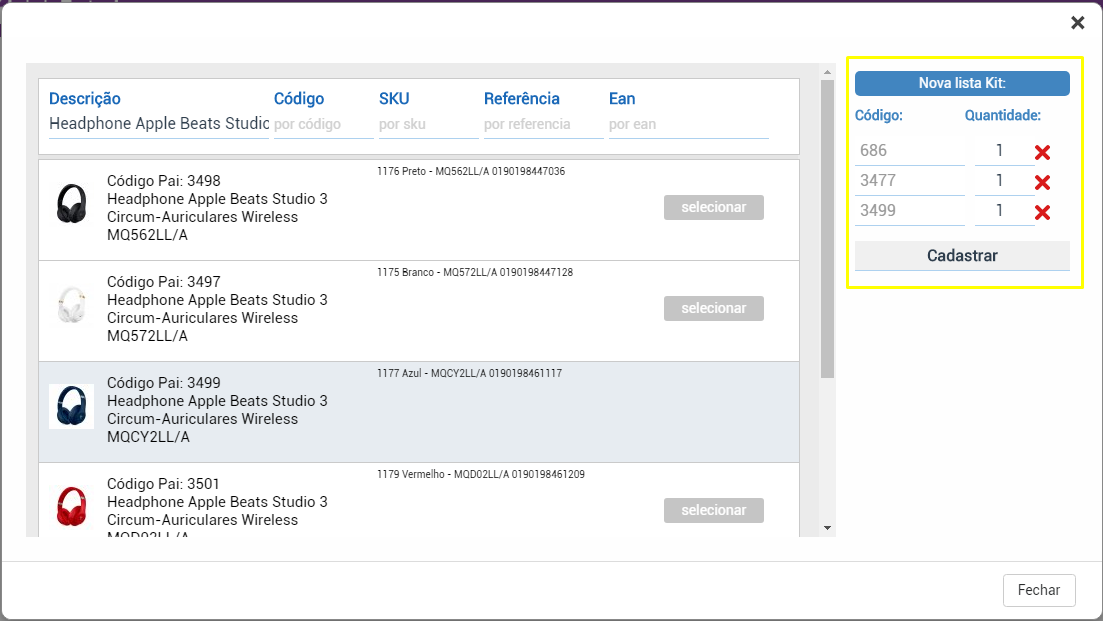Screen dimensions: 1103x621
Task: Focus the Descrição search field
Action: [x=159, y=124]
